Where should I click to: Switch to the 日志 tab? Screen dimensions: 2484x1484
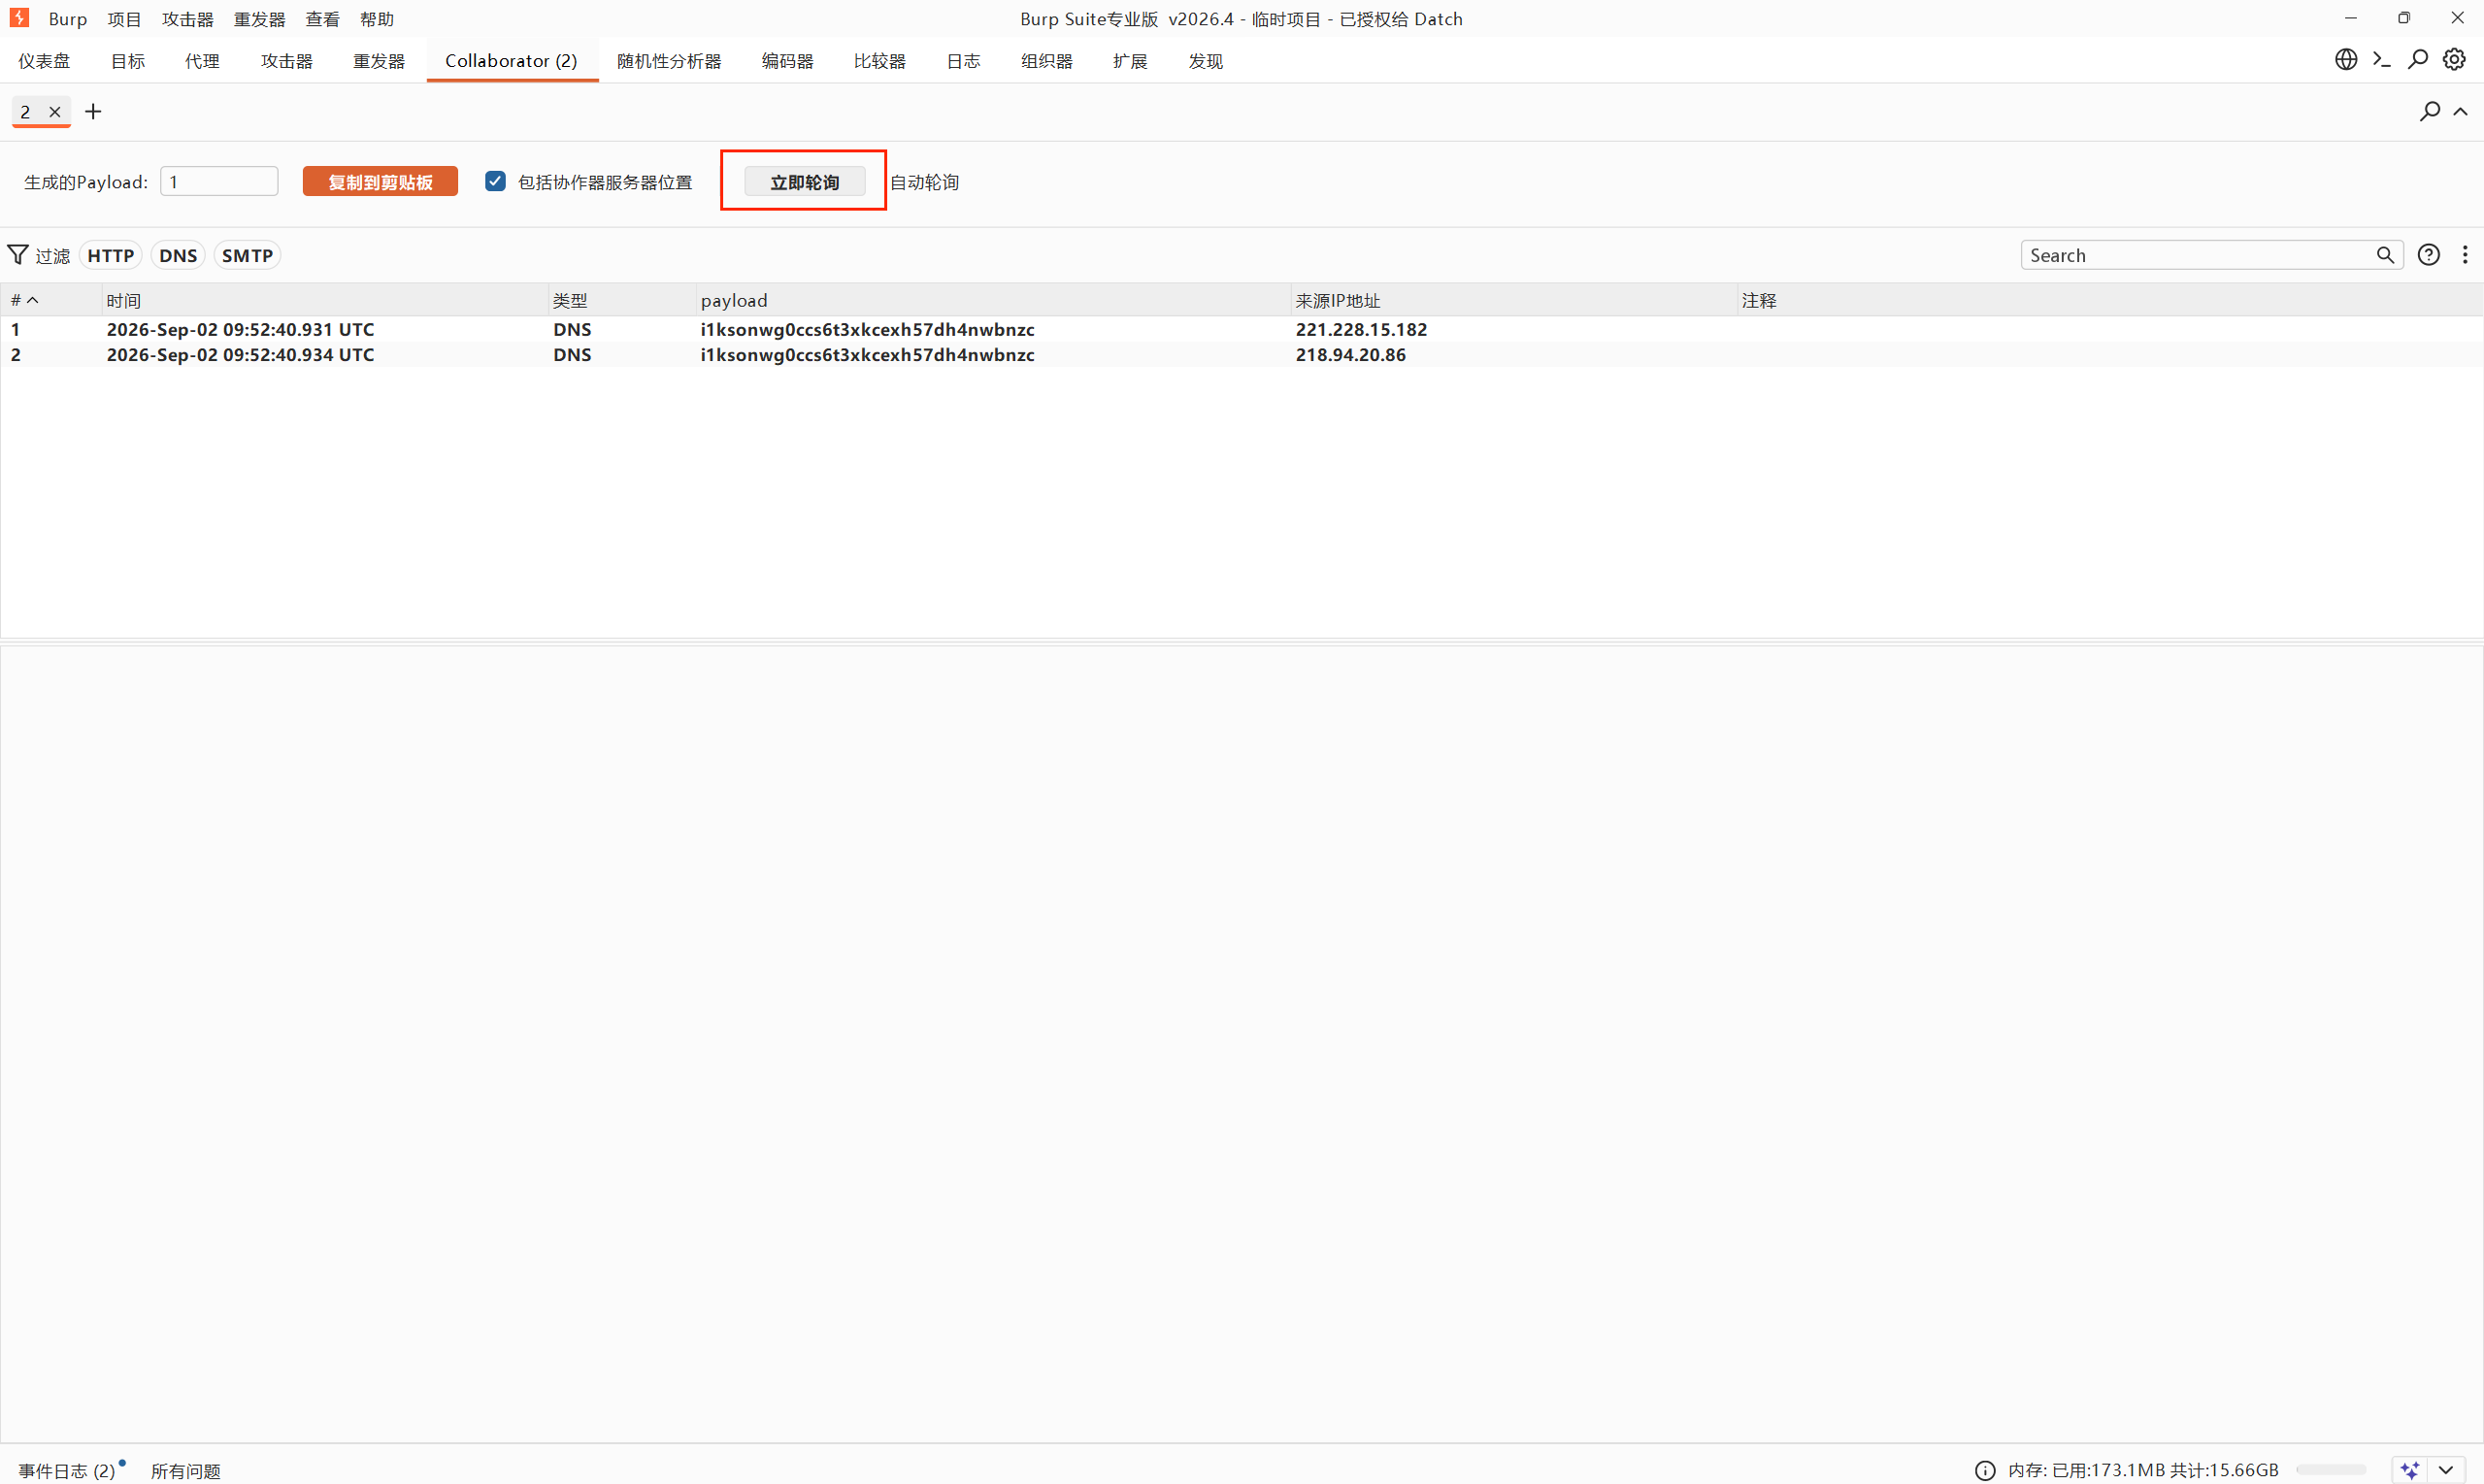(x=964, y=61)
